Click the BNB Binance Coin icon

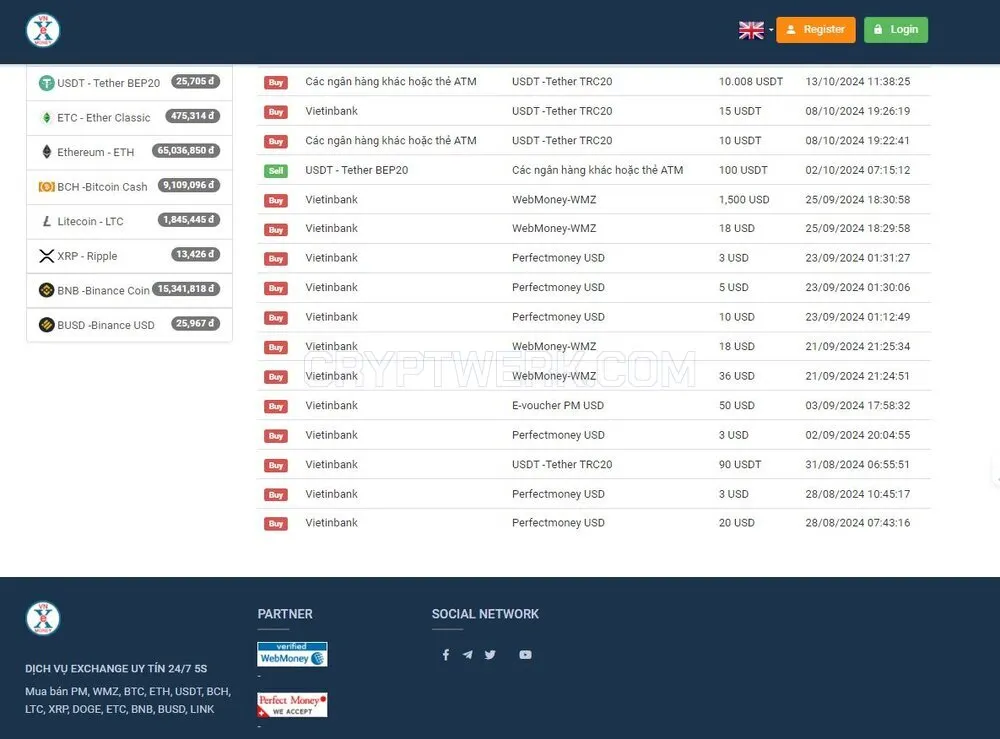click(47, 290)
